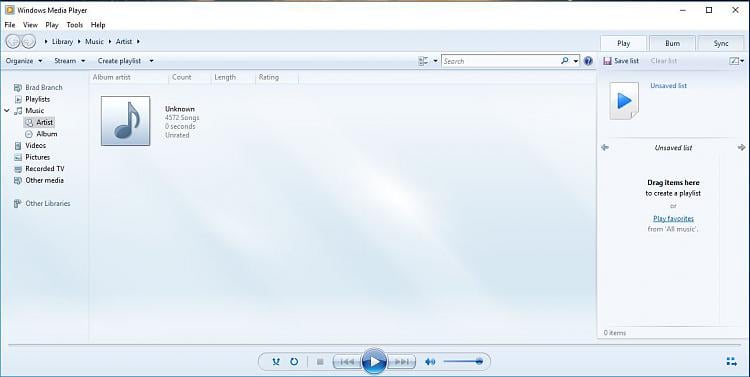Screen dimensions: 750x377
Task: Click the Play favorites link
Action: point(673,219)
